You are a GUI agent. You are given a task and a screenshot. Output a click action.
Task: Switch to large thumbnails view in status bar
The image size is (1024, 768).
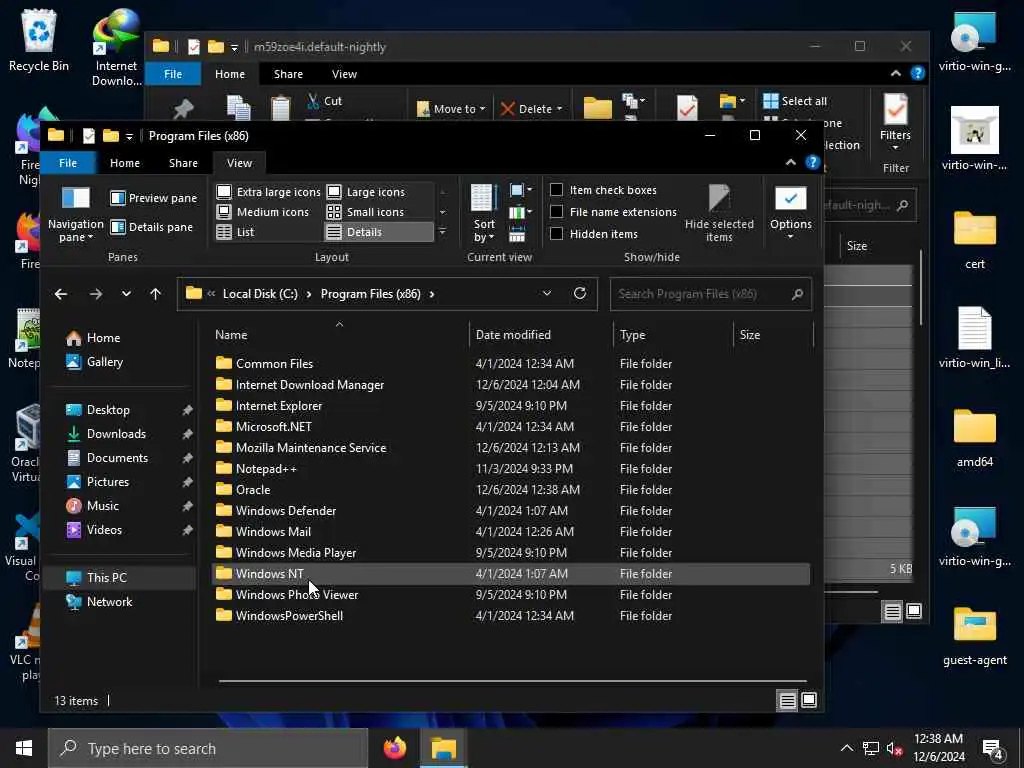(x=808, y=700)
